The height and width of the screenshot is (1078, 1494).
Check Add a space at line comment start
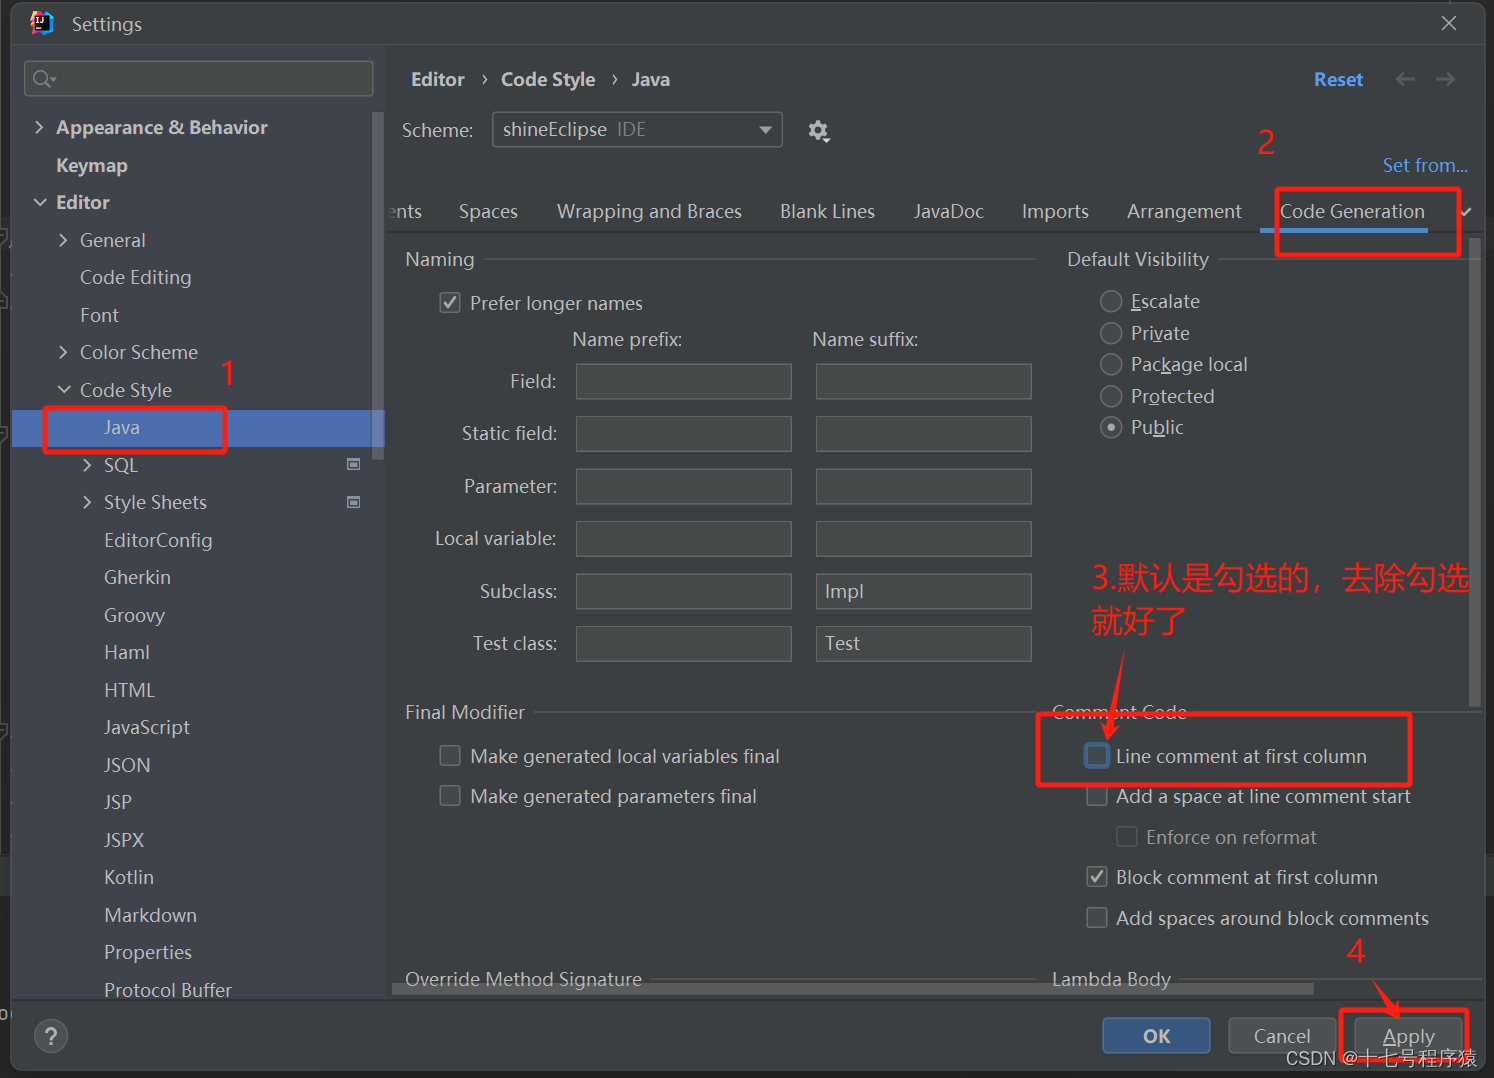(x=1097, y=797)
